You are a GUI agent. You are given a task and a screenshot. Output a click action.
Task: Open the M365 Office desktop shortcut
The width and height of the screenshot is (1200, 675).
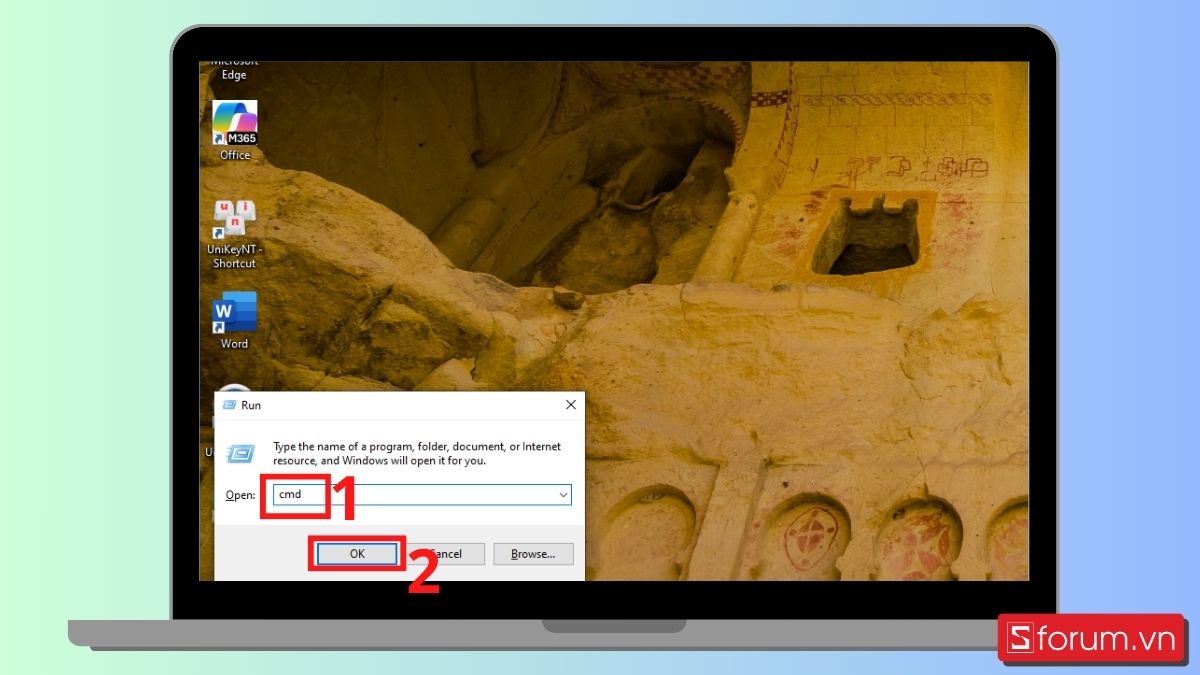tap(235, 130)
